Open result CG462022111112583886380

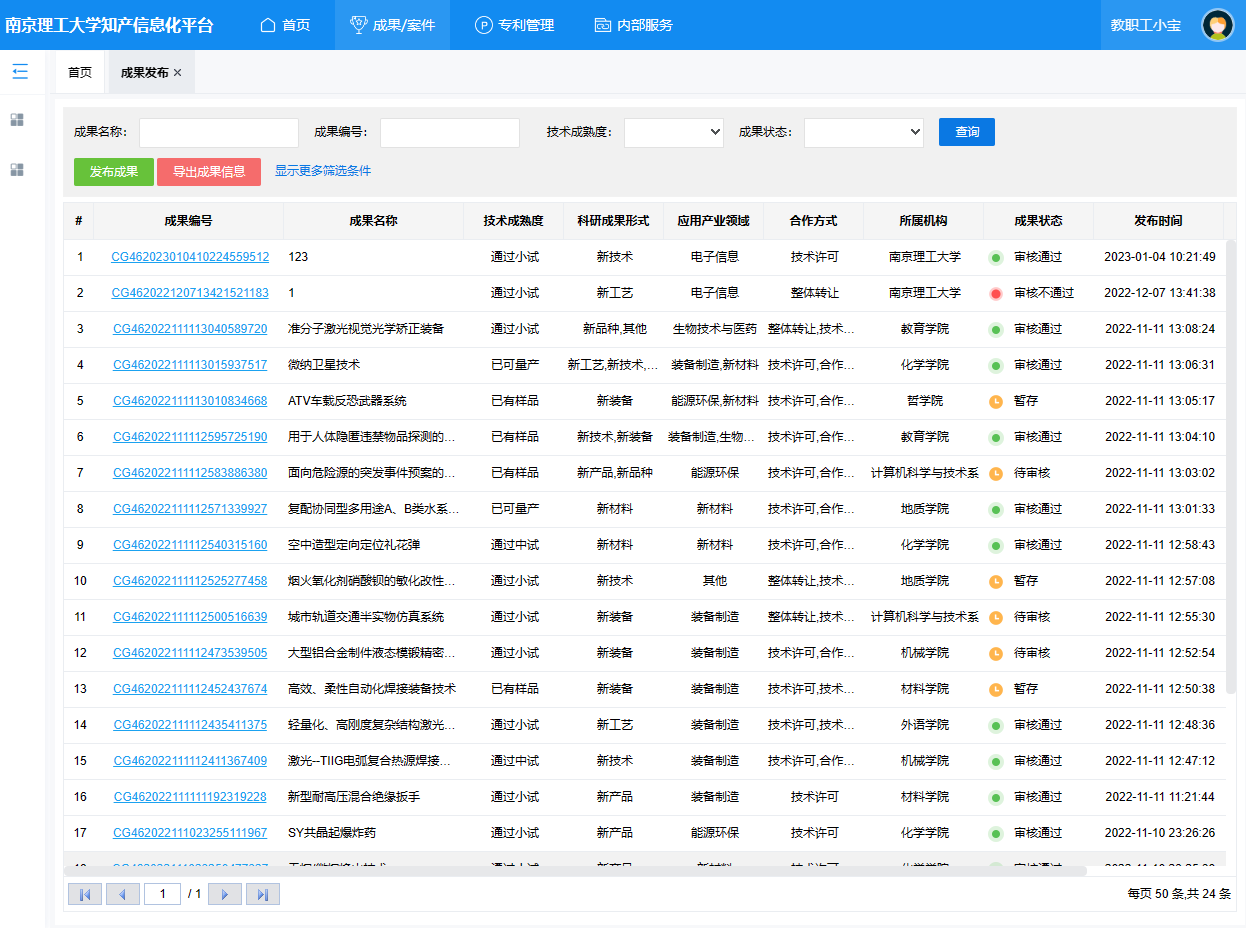coord(190,473)
